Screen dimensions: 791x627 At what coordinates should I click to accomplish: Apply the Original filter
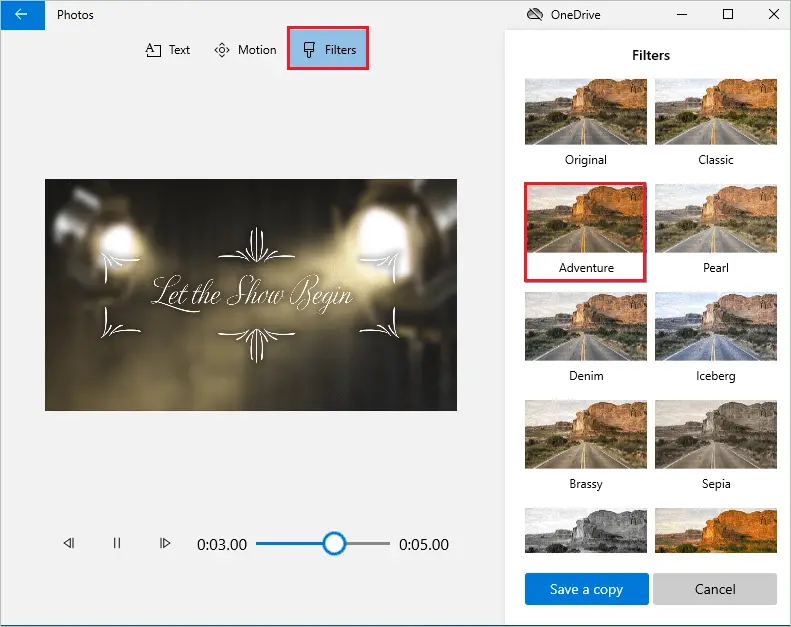(585, 112)
